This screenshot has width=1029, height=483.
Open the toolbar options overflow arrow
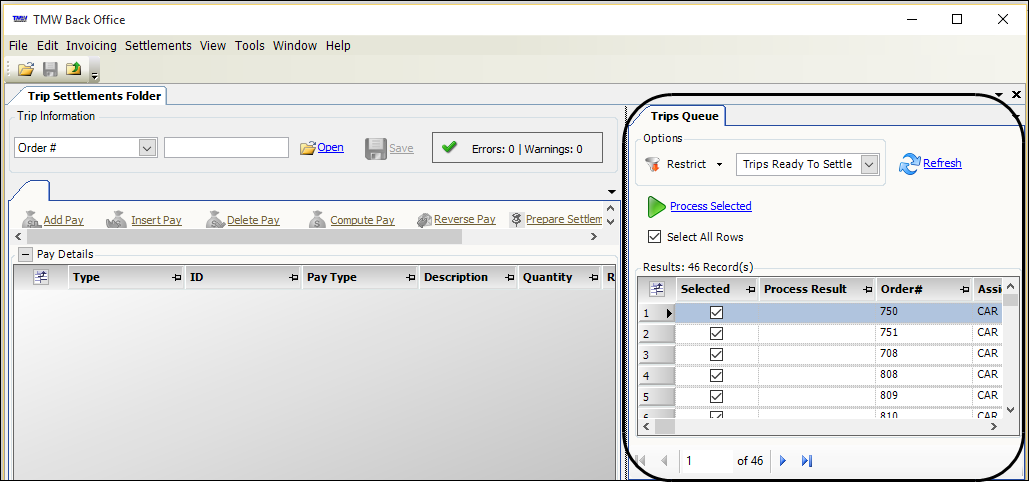[94, 75]
